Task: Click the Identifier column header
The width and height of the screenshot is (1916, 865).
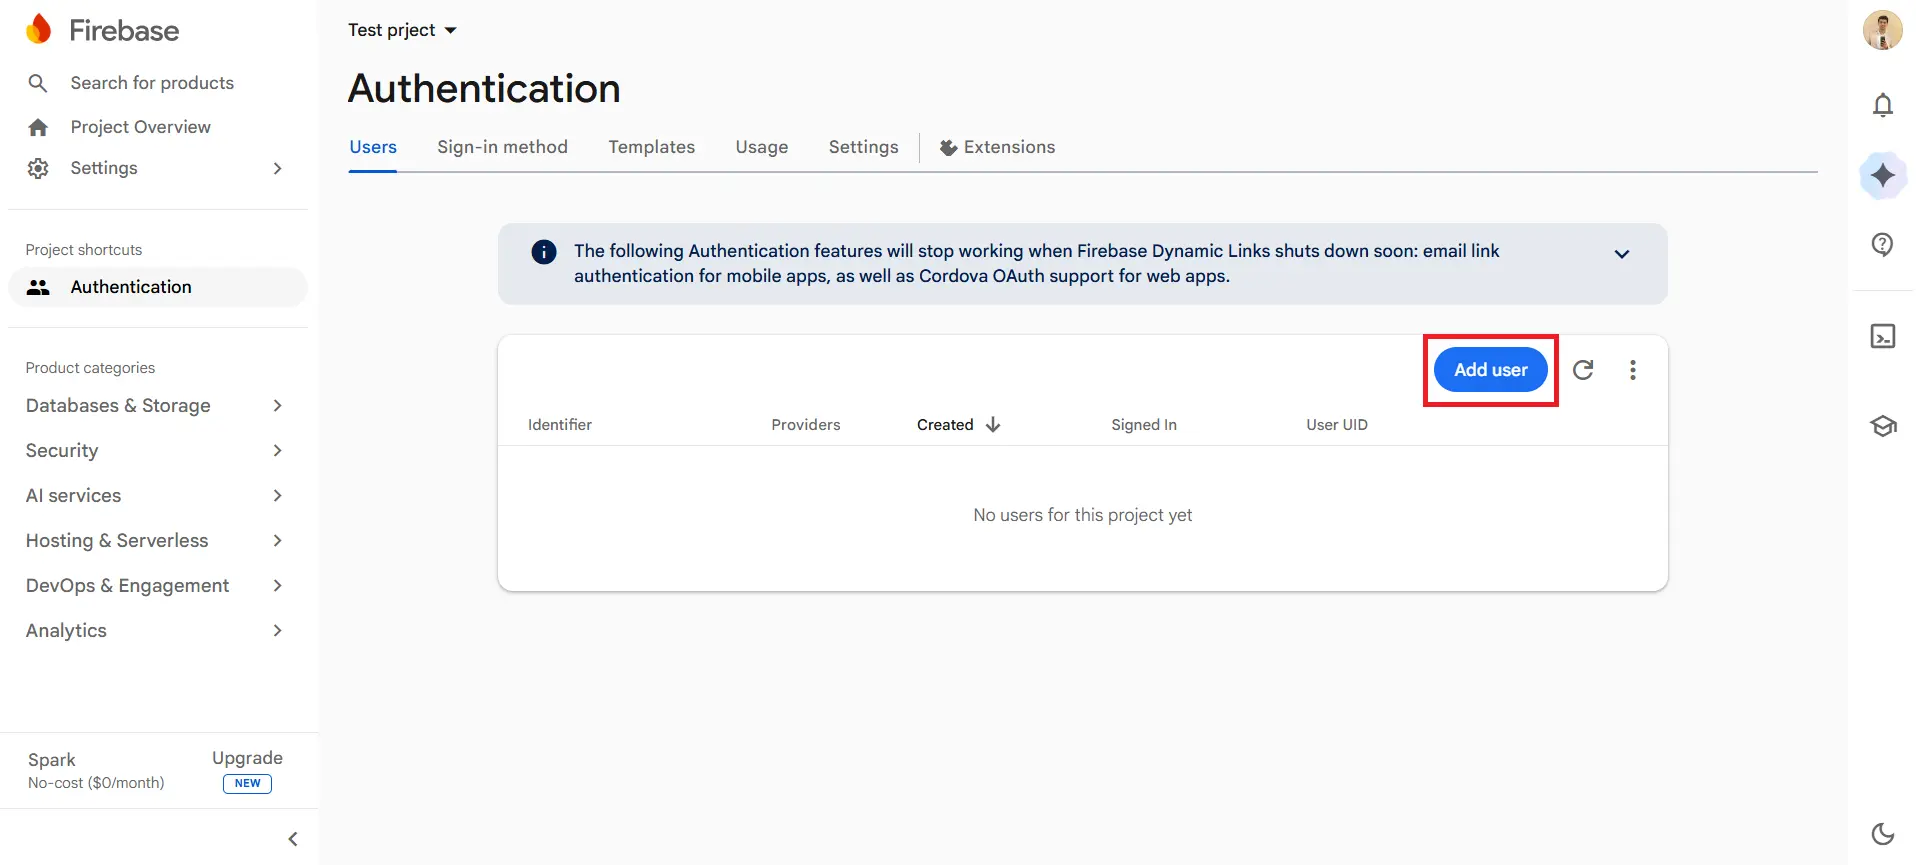Action: pos(560,425)
